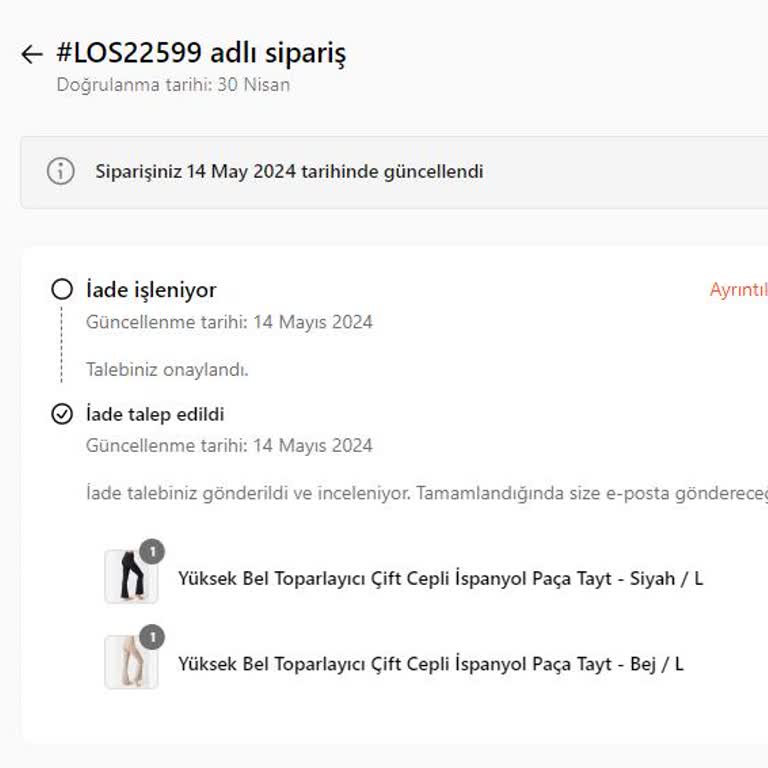
Task: Click the #LOS22599 adlı sipariş heading
Action: pos(201,53)
